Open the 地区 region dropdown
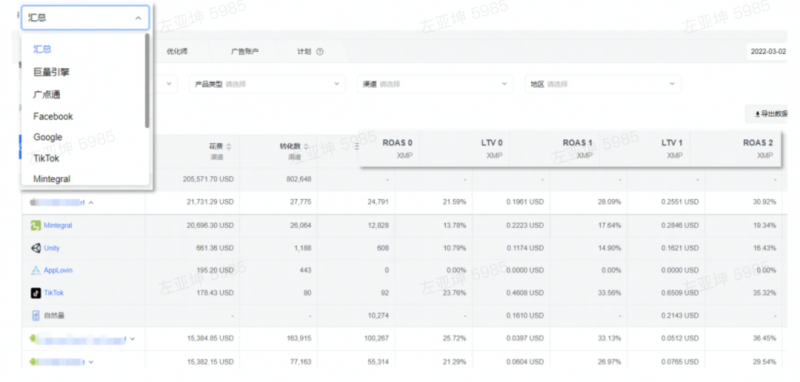Viewport: 800px width, 382px height. point(603,84)
